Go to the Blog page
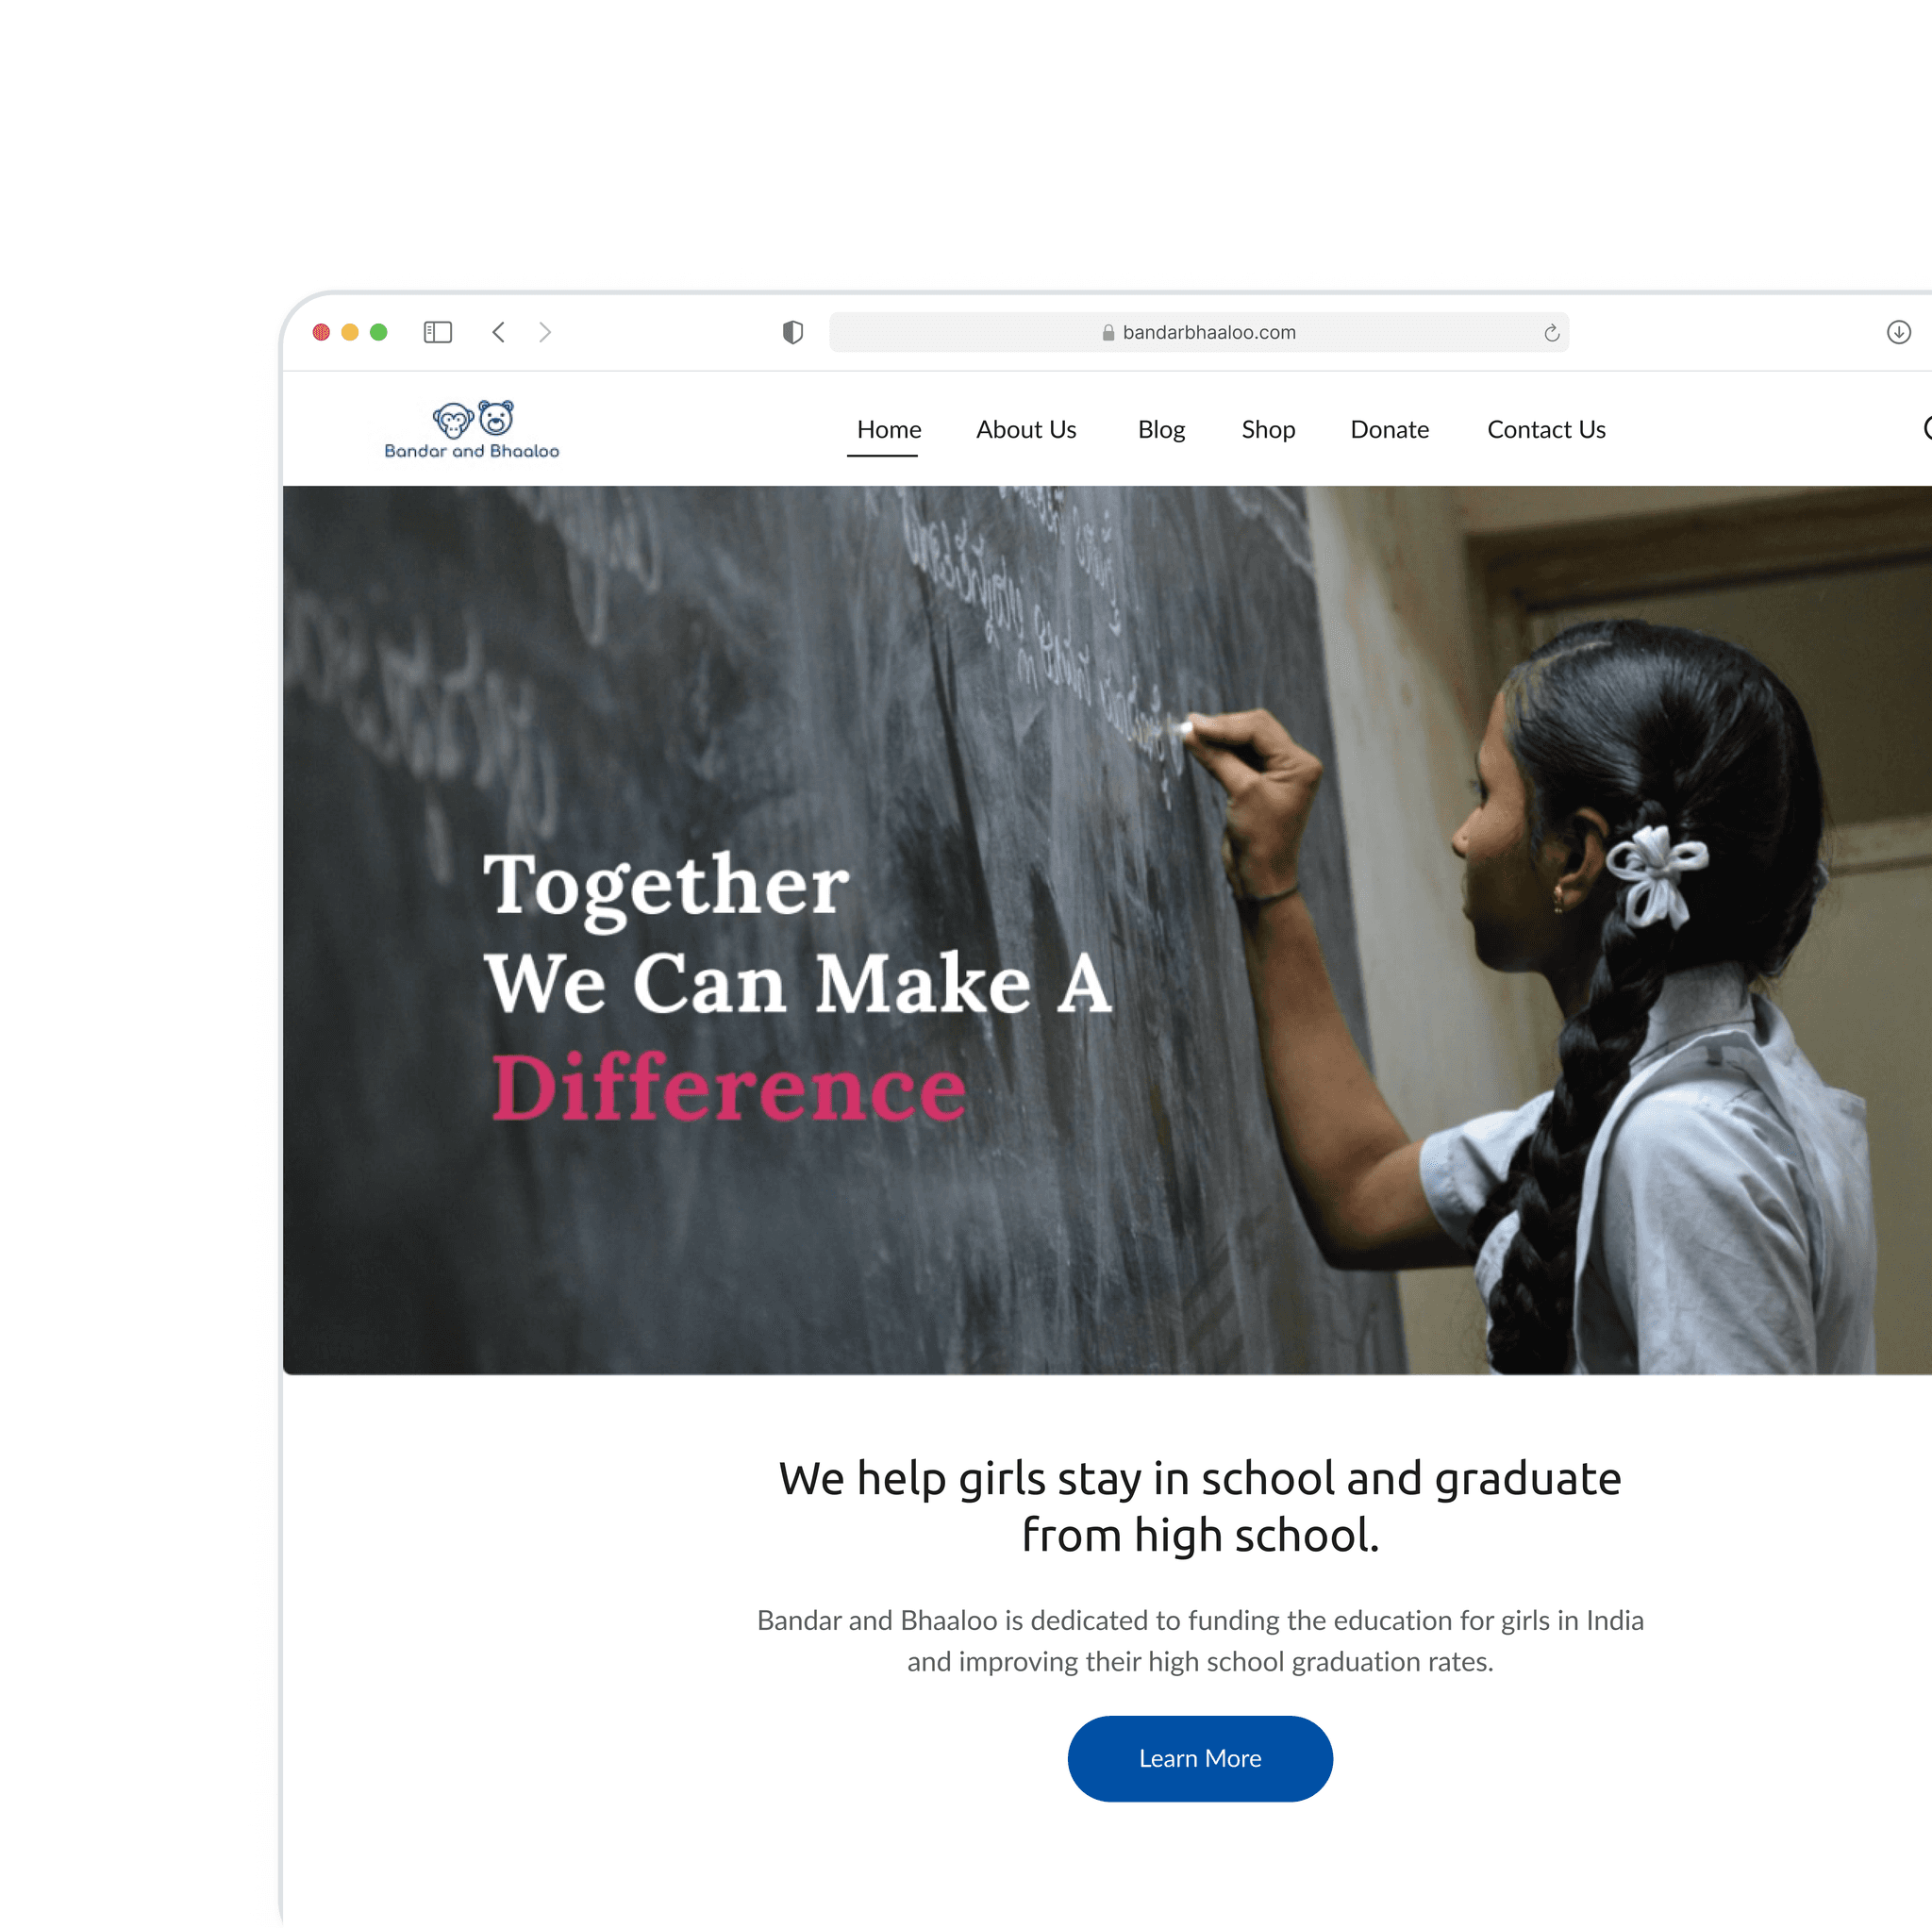This screenshot has height=1928, width=1932. tap(1161, 429)
